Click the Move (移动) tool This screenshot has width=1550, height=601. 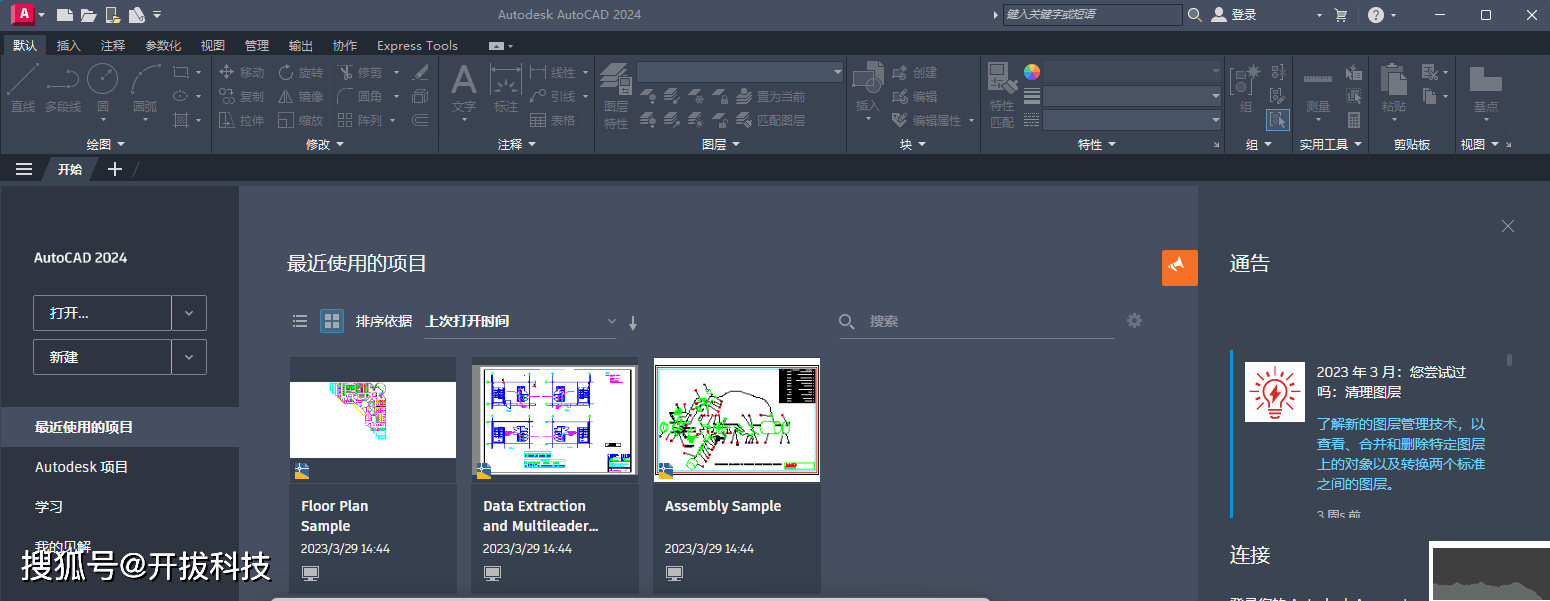241,72
